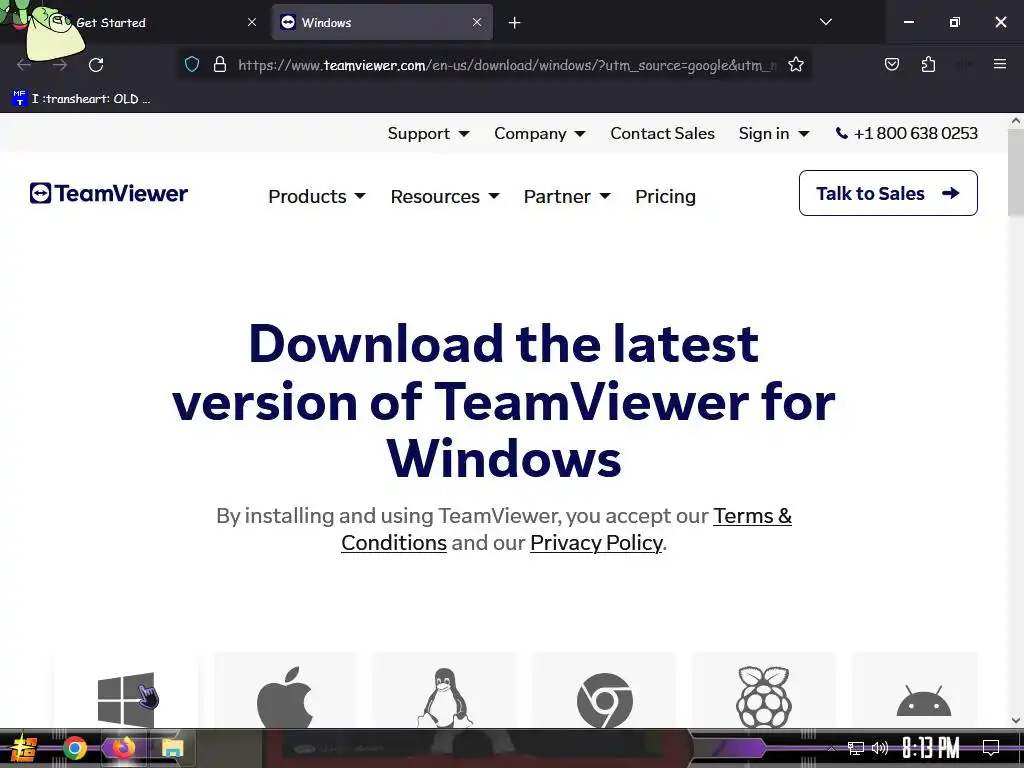Open Firefox extensions puzzle icon
The width and height of the screenshot is (1024, 768).
(x=928, y=64)
